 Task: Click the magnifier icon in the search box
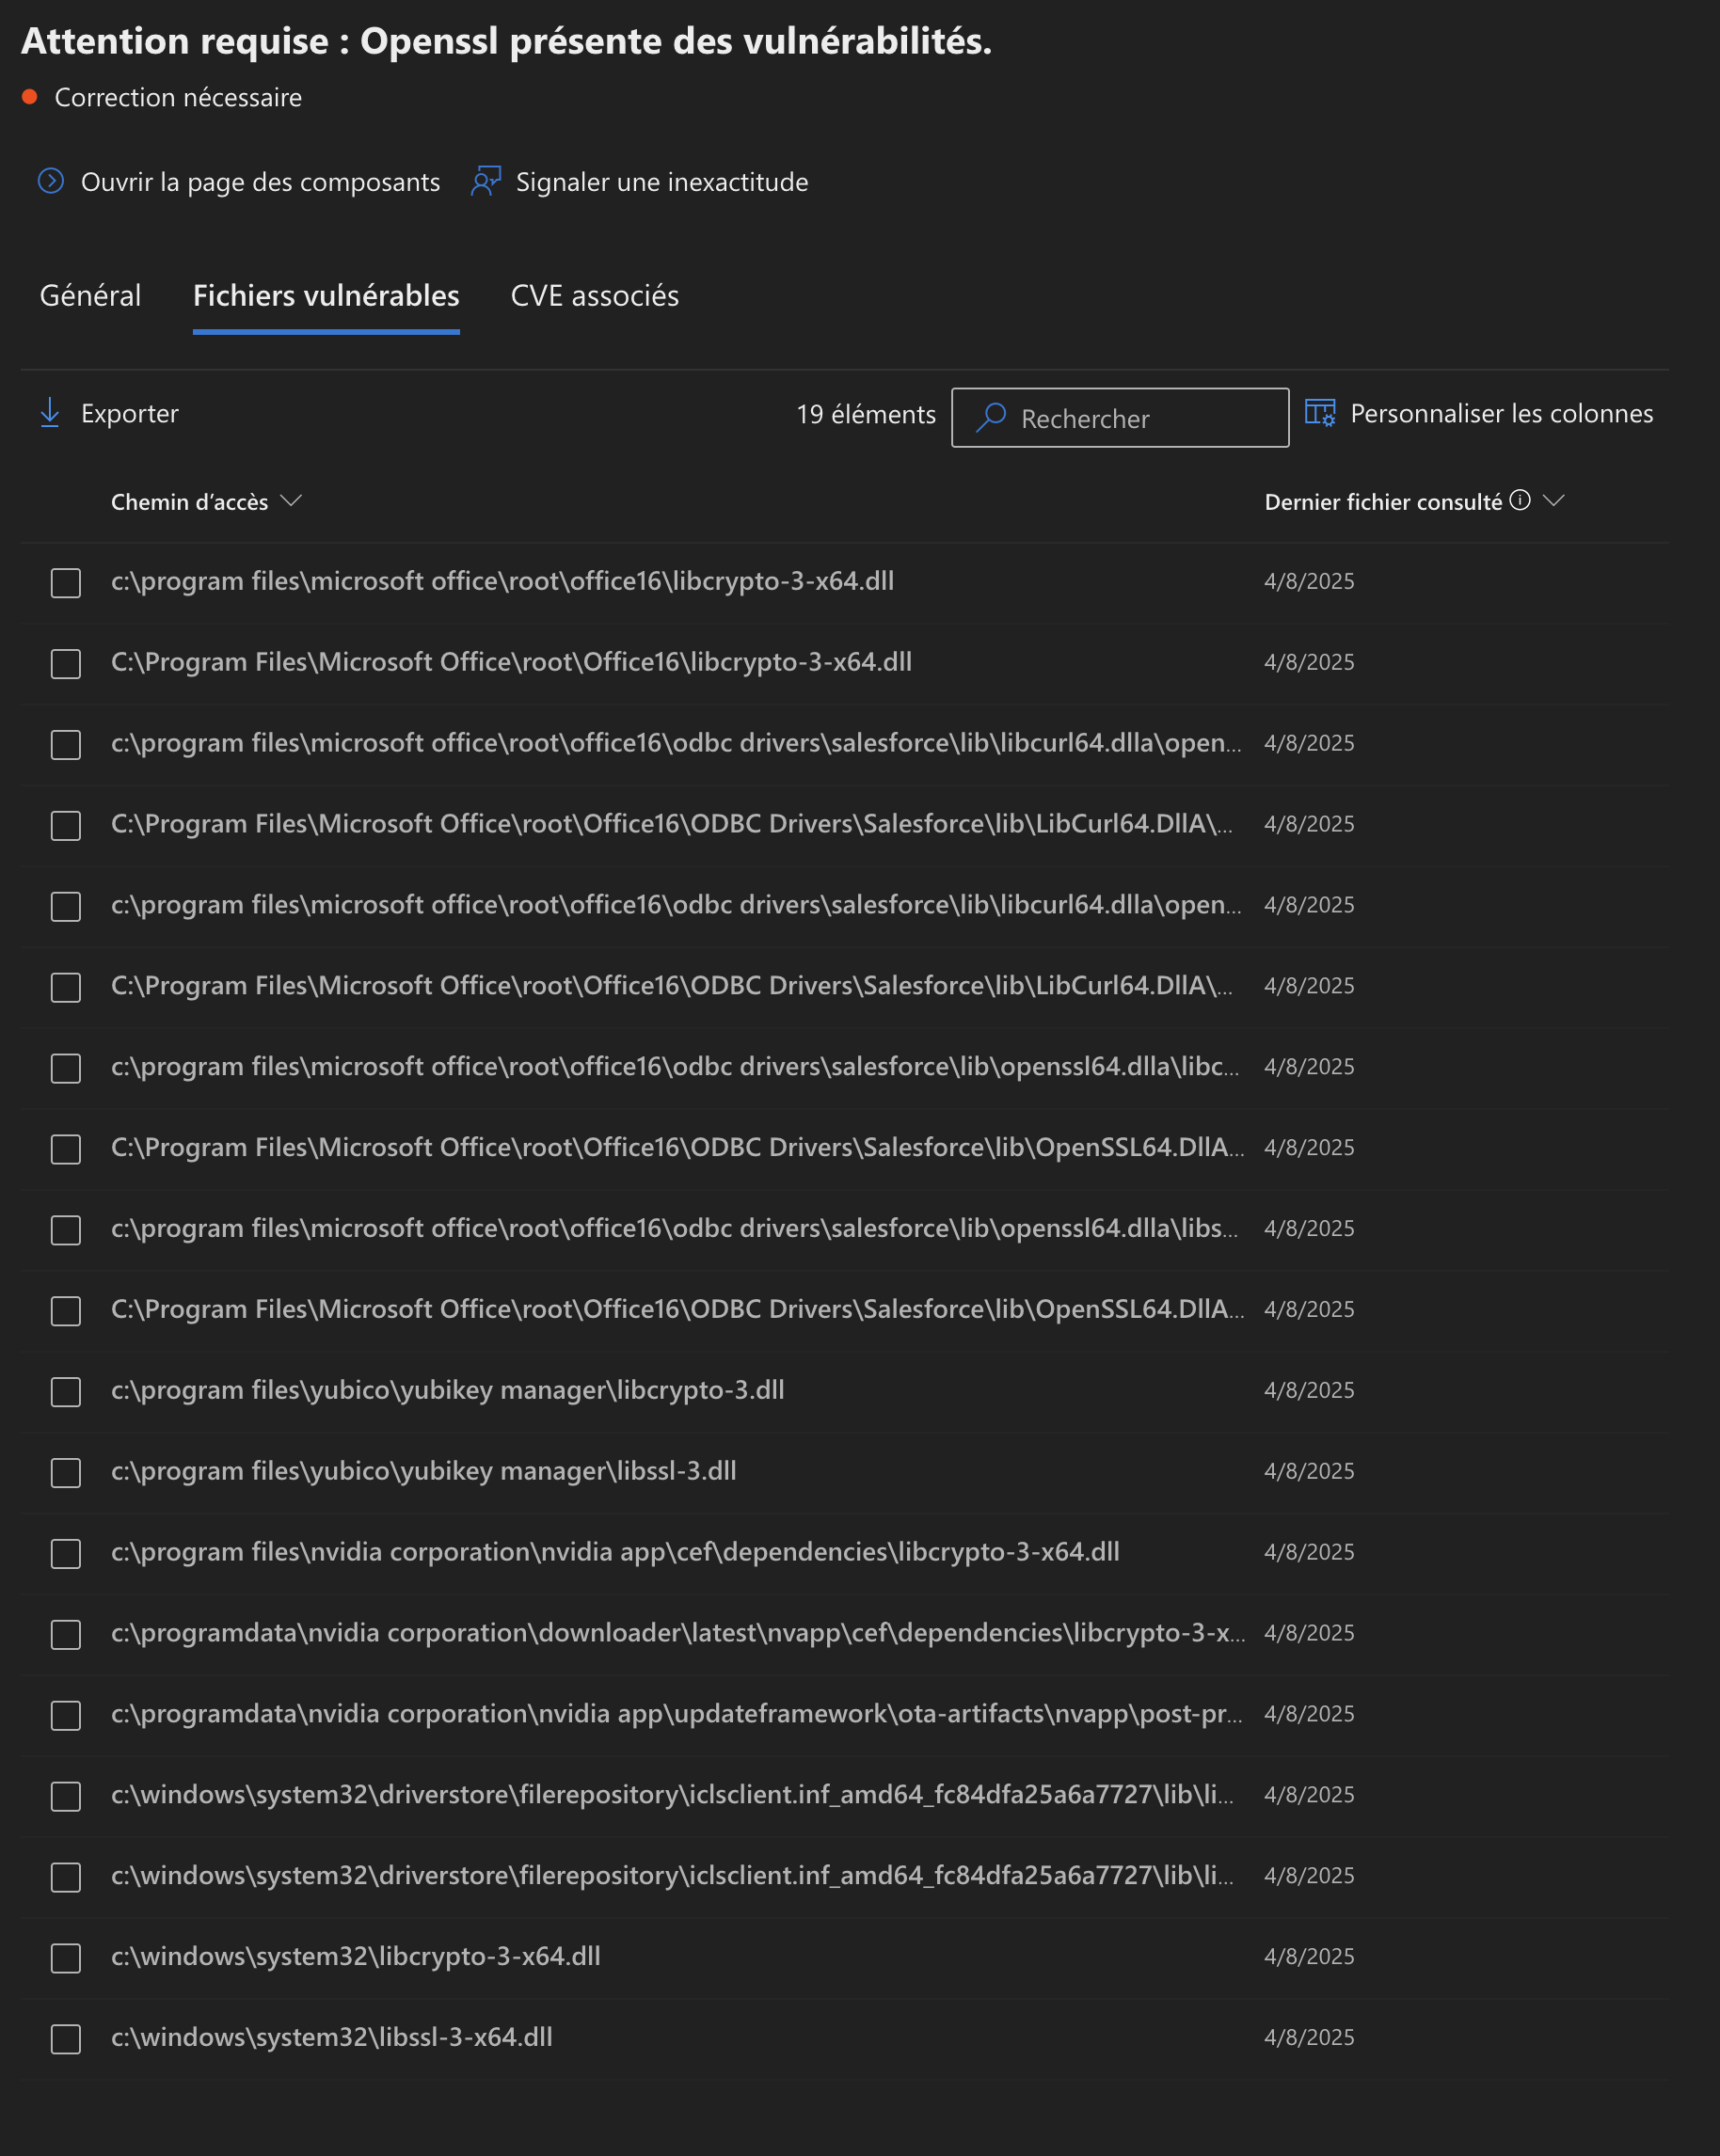[x=991, y=417]
